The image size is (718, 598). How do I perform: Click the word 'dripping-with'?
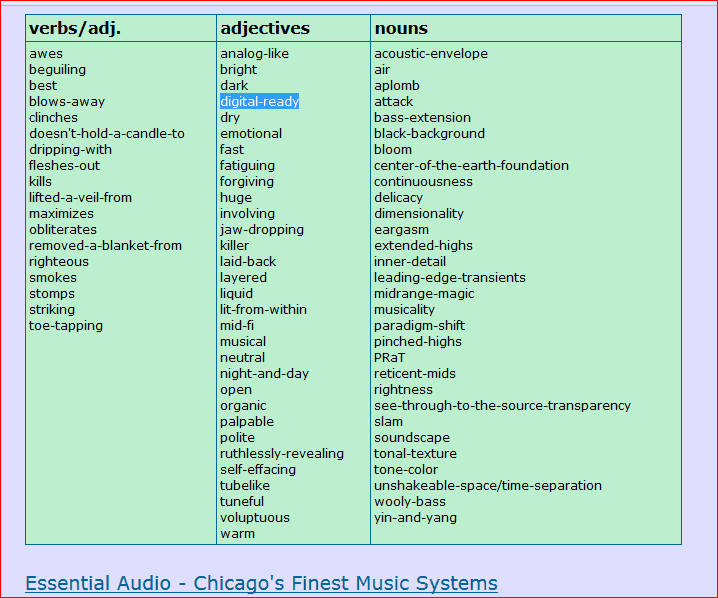[x=71, y=150]
